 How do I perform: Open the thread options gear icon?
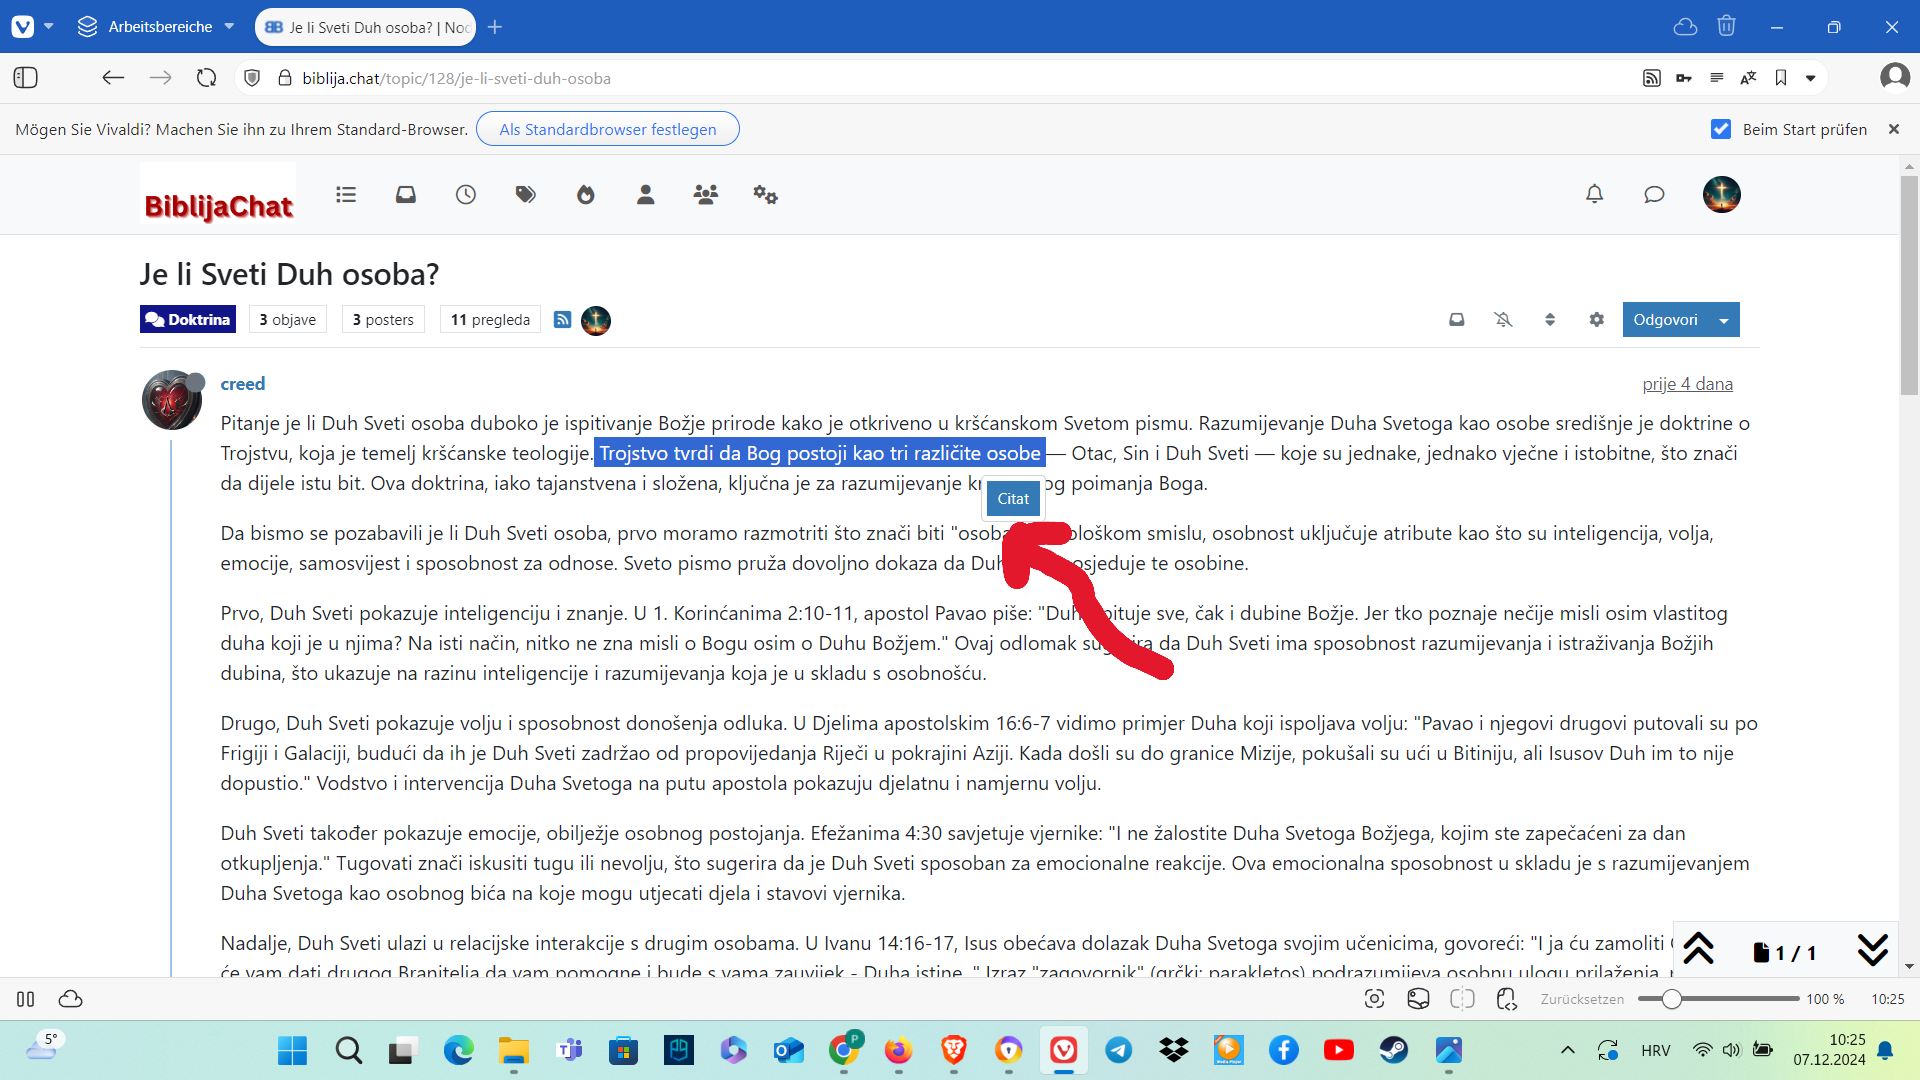(1596, 319)
